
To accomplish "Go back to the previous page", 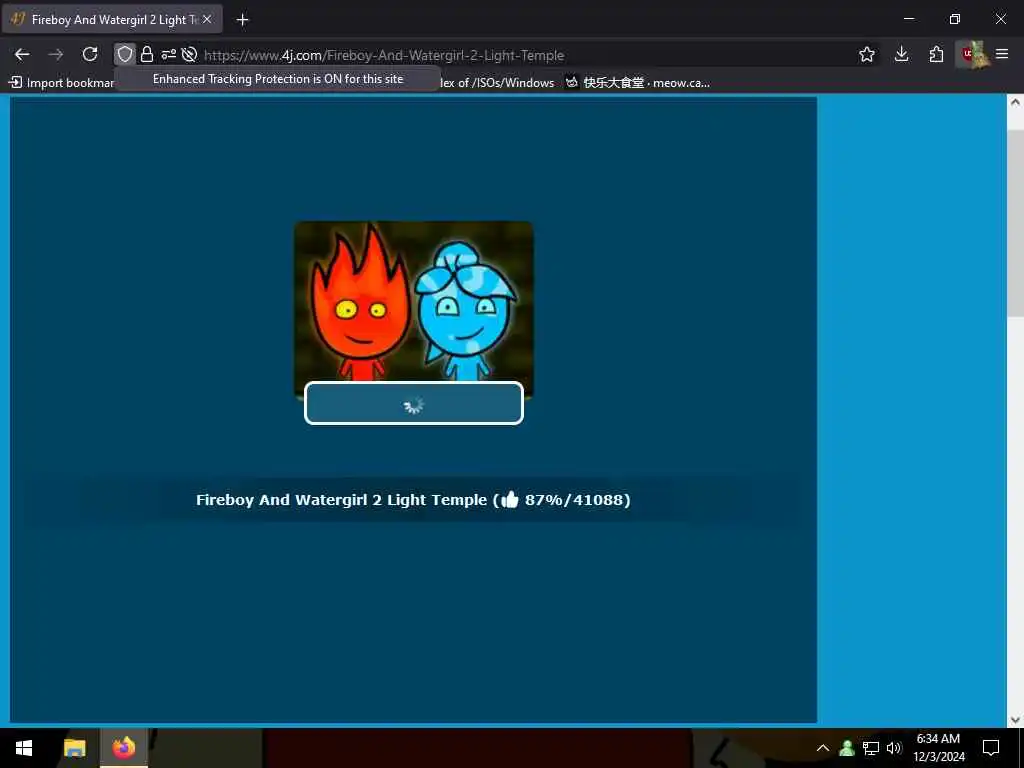I will click(22, 55).
